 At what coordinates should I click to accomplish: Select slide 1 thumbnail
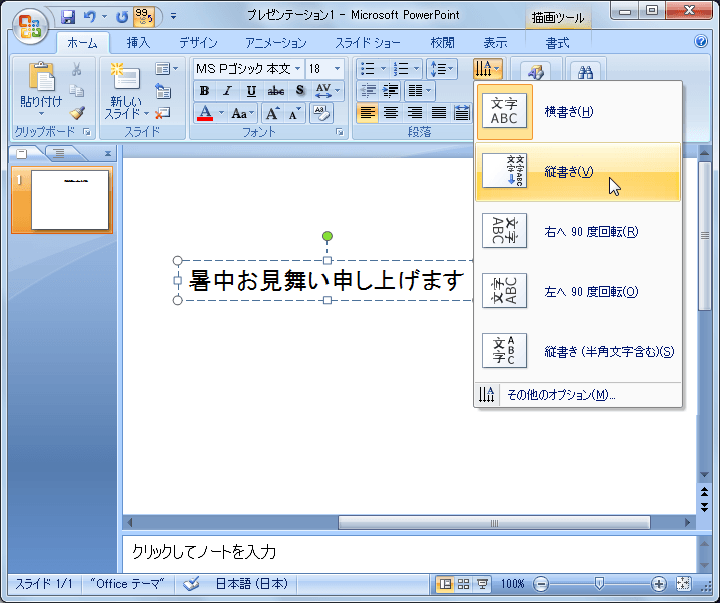tap(70, 200)
